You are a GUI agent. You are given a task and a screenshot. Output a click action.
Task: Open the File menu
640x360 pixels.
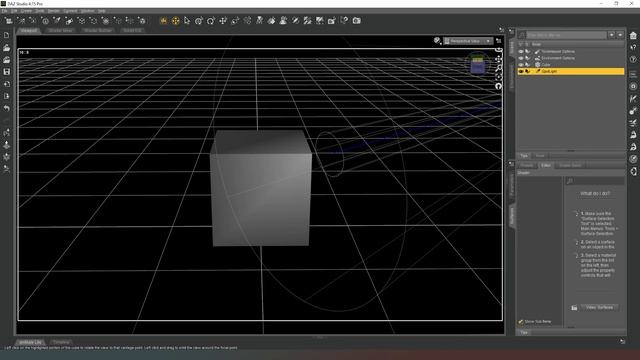(4, 11)
